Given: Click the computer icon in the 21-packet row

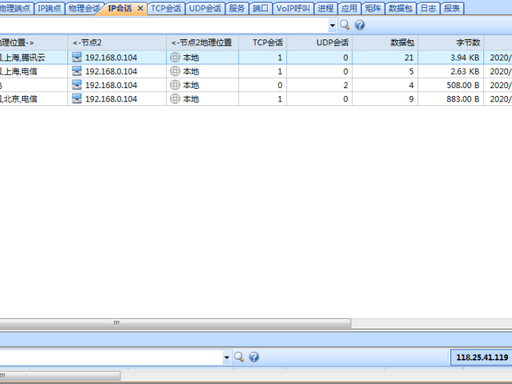Looking at the screenshot, I should click(x=77, y=57).
